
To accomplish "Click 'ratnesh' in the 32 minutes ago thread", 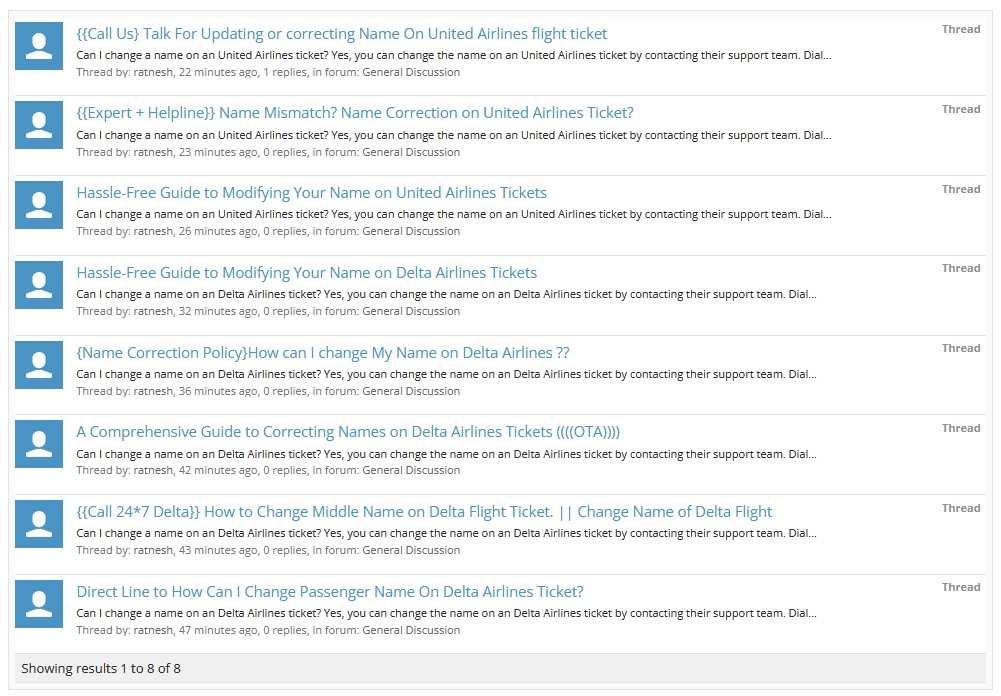I will click(x=153, y=311).
